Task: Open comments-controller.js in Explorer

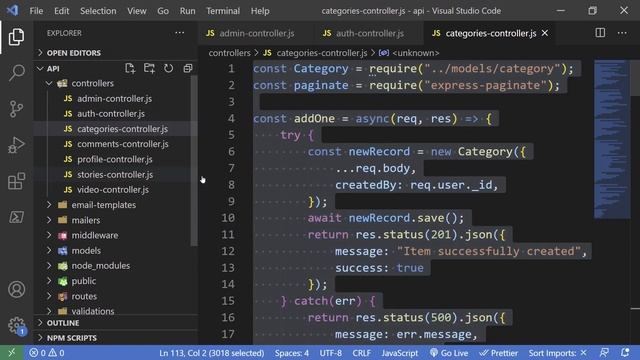Action: click(x=116, y=144)
